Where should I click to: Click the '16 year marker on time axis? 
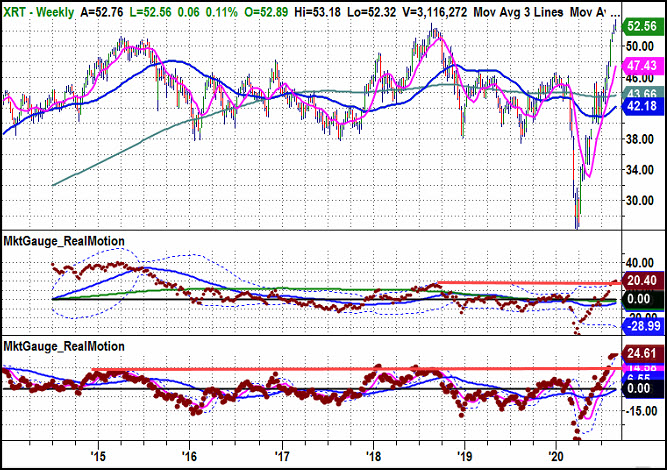coord(189,456)
